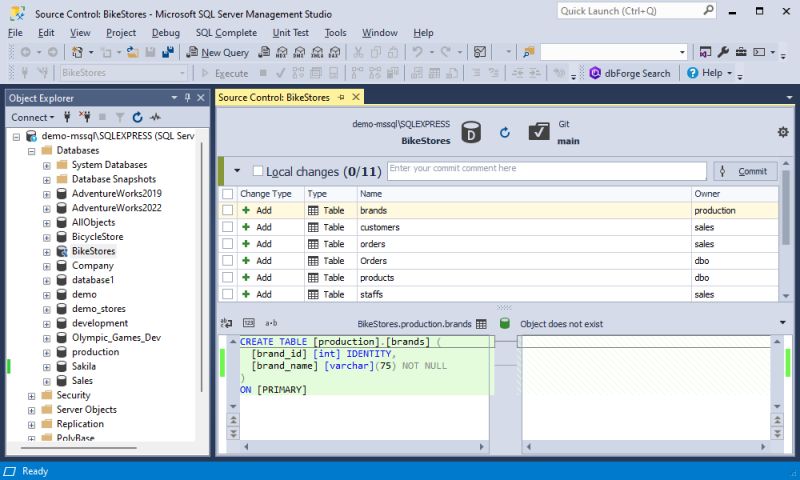Click the Database Engine Query icon after New Query

(x=264, y=52)
